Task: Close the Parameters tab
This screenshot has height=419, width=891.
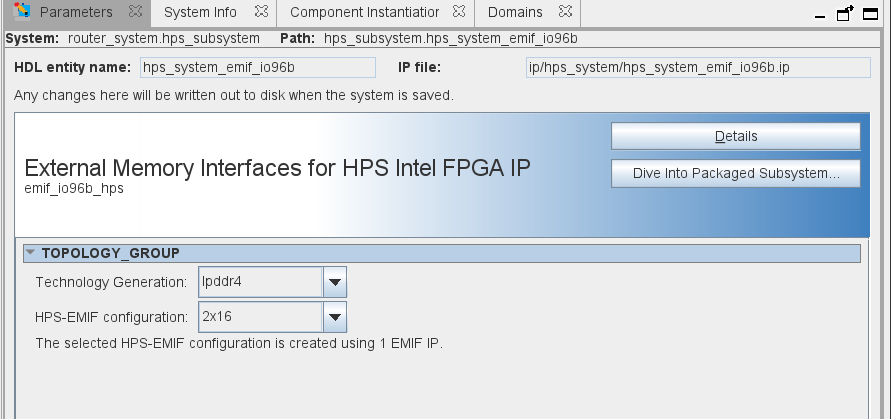Action: (136, 13)
